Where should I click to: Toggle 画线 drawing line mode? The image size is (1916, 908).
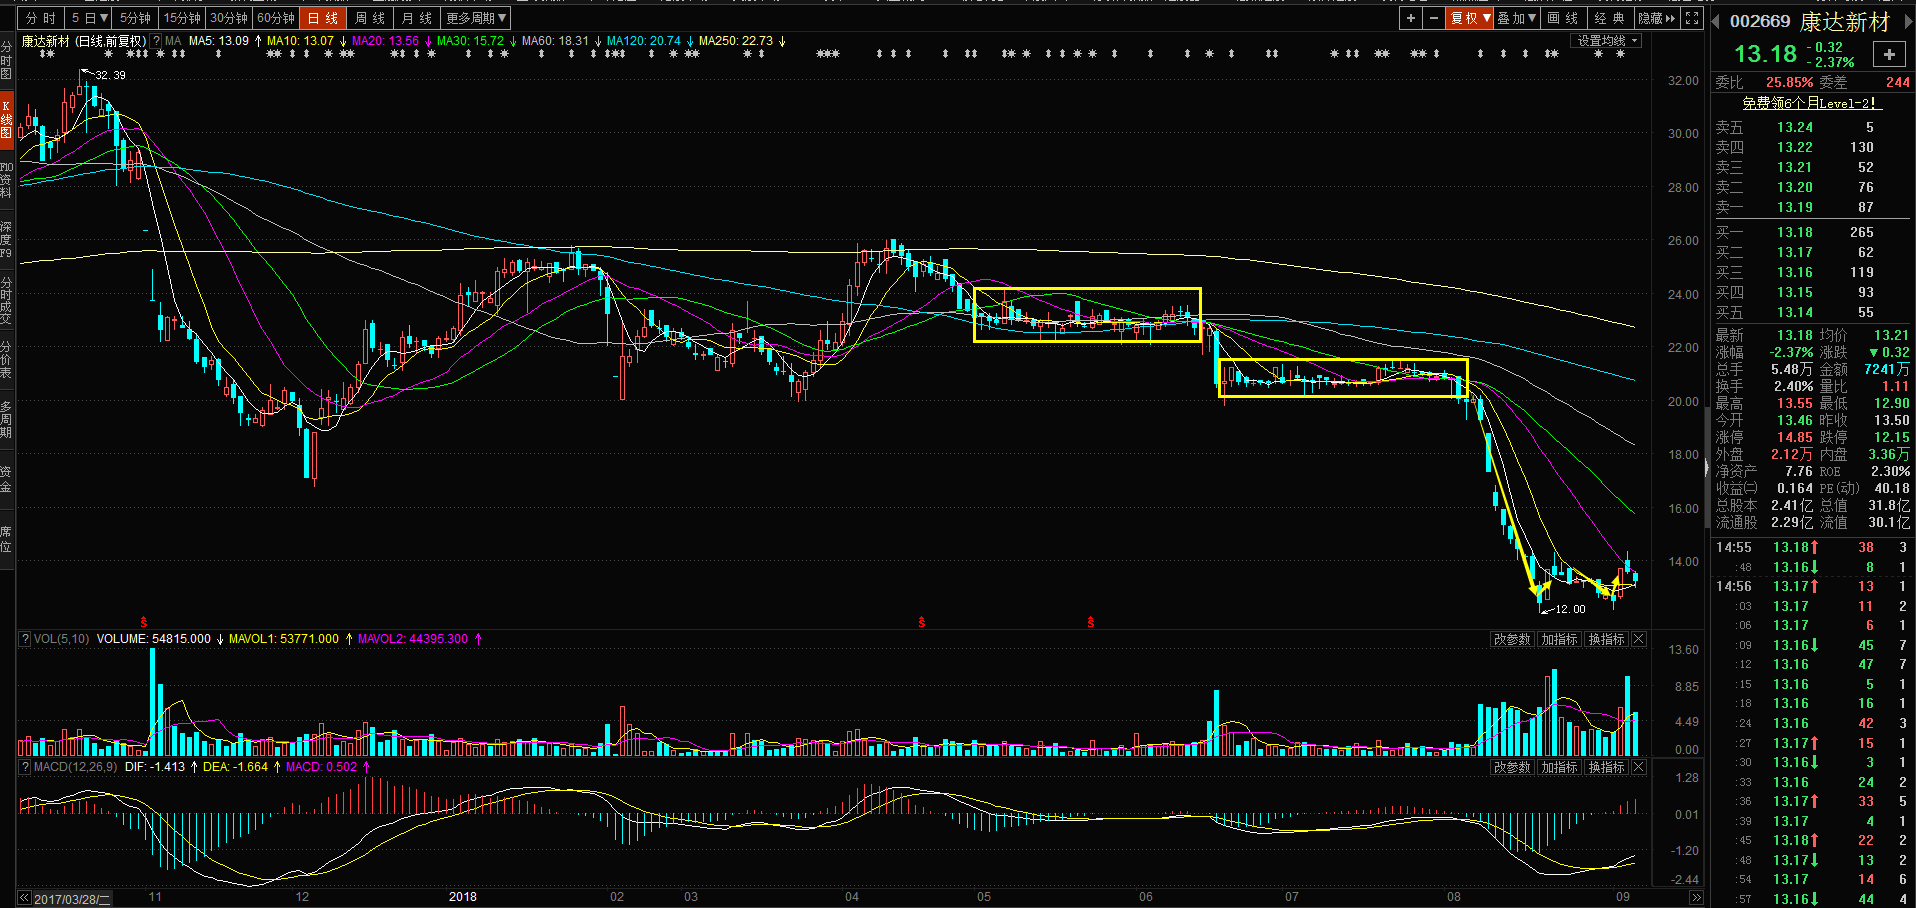(x=1562, y=18)
